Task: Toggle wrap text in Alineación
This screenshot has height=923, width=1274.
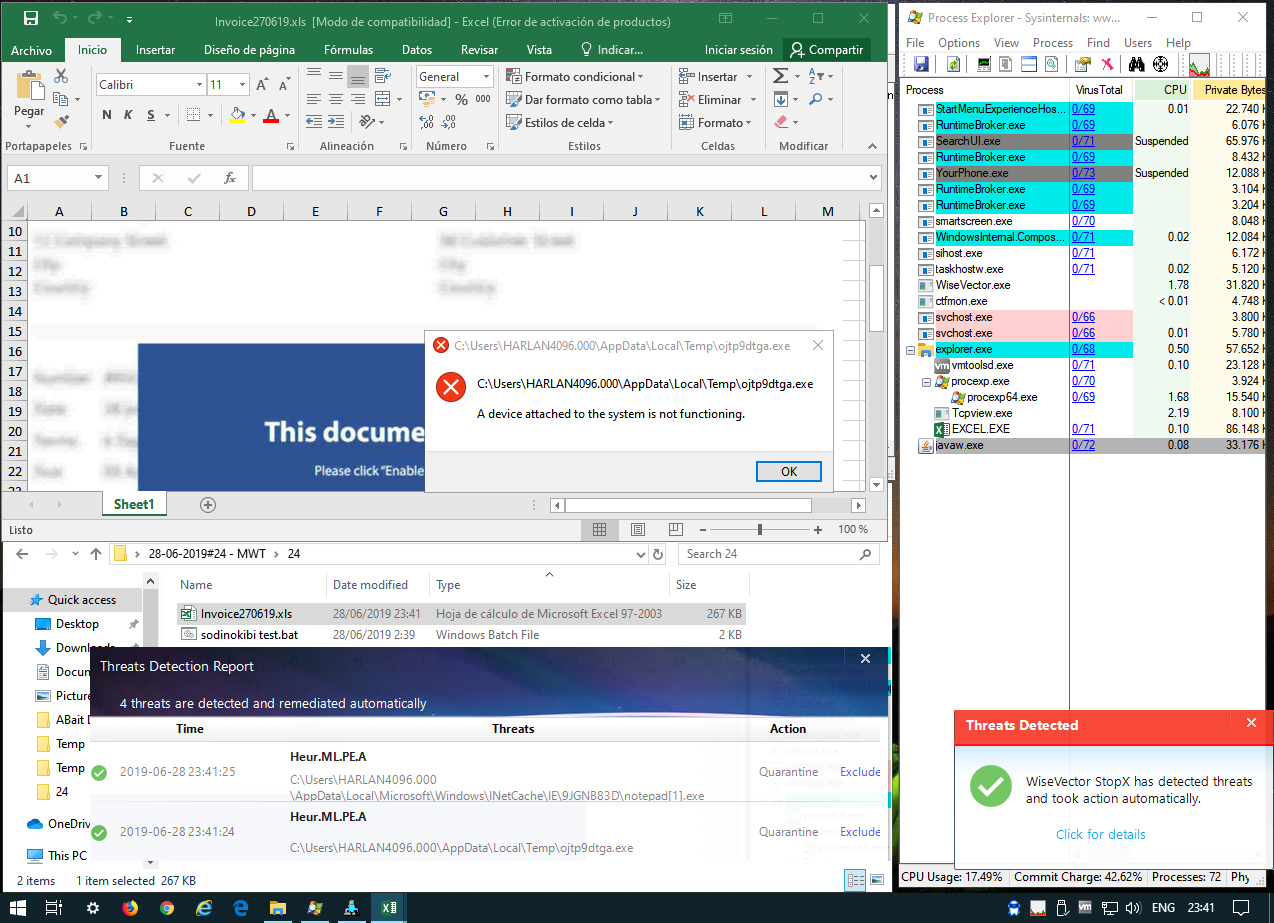Action: [x=381, y=76]
